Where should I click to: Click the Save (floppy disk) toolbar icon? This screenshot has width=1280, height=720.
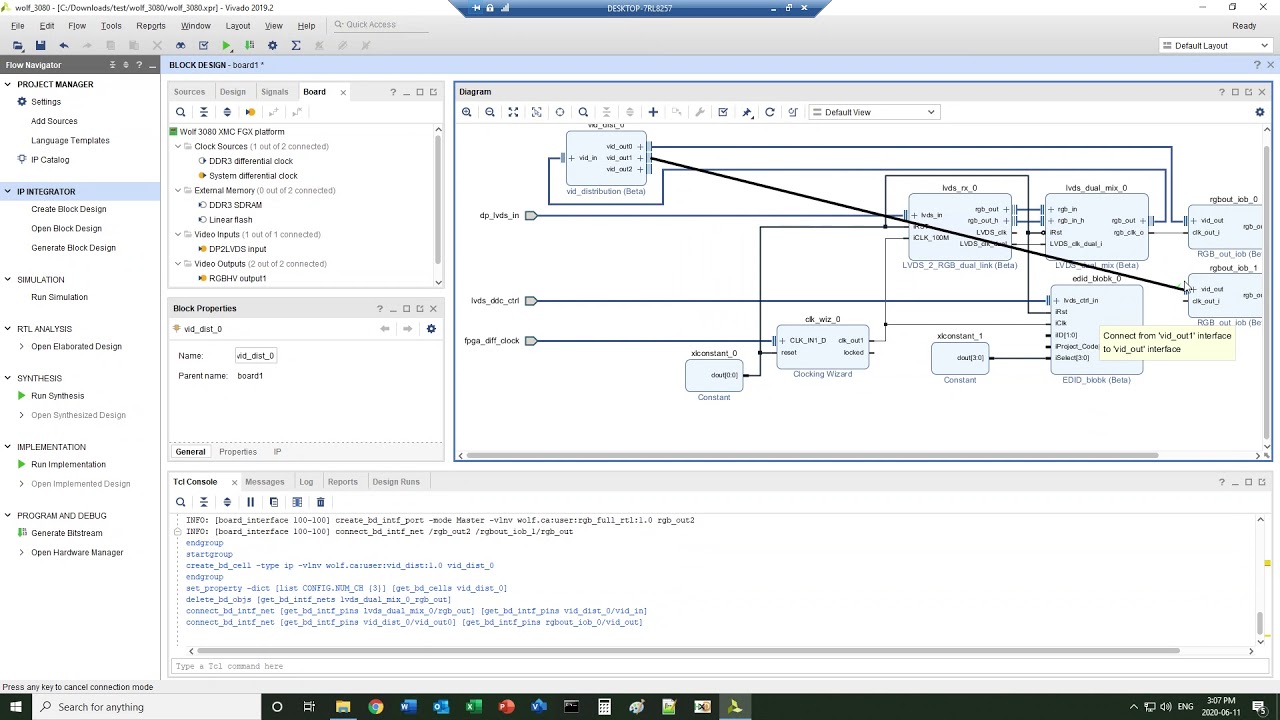40,45
